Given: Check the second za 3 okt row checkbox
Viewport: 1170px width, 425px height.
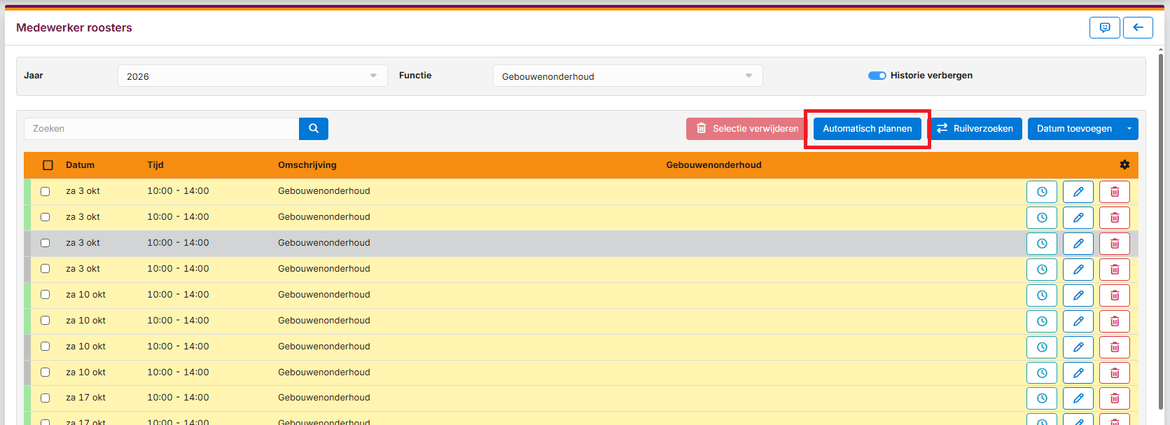Looking at the screenshot, I should pos(46,217).
